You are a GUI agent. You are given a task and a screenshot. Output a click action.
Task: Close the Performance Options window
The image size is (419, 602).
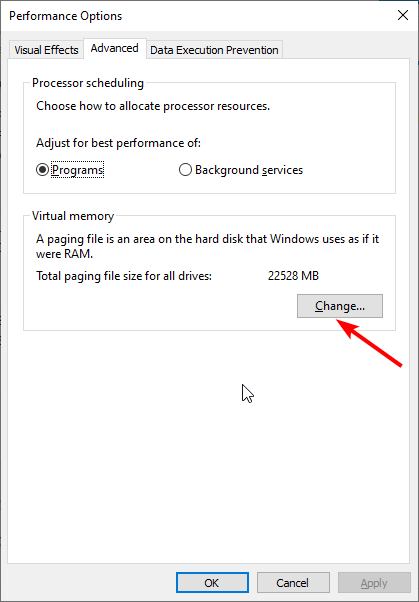coord(402,15)
